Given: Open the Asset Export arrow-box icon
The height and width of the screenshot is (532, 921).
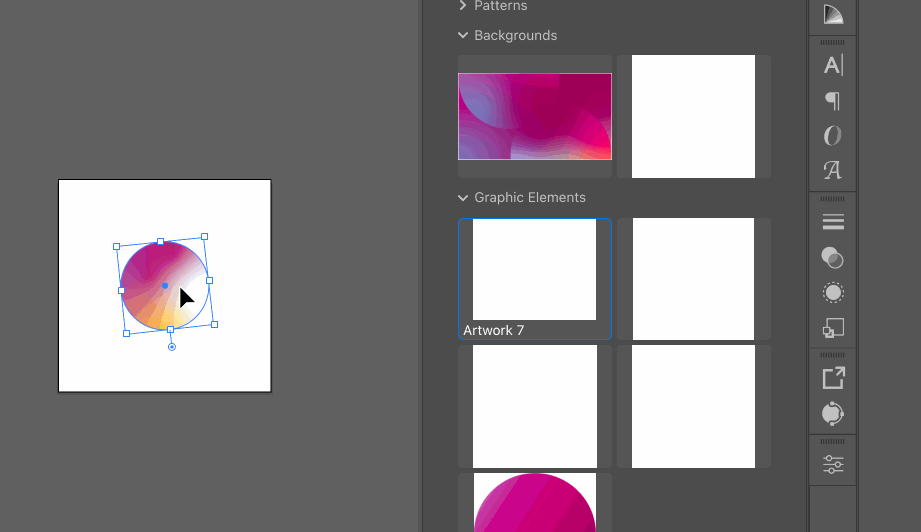Looking at the screenshot, I should tap(833, 378).
